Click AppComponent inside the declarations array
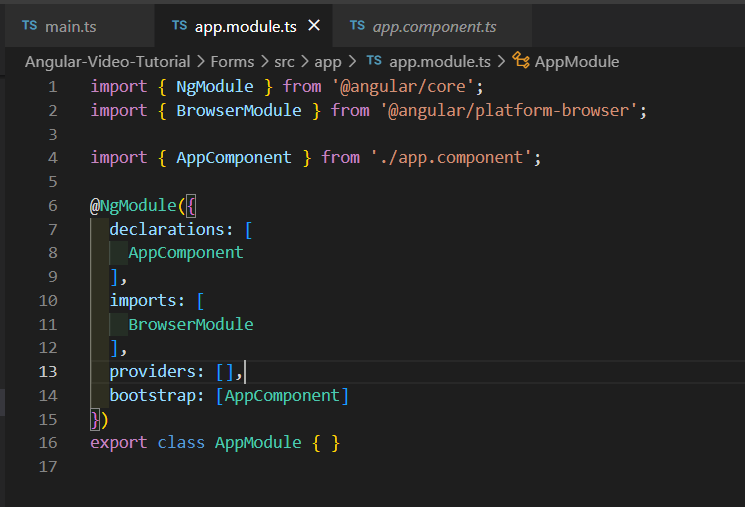This screenshot has width=745, height=507. click(186, 253)
